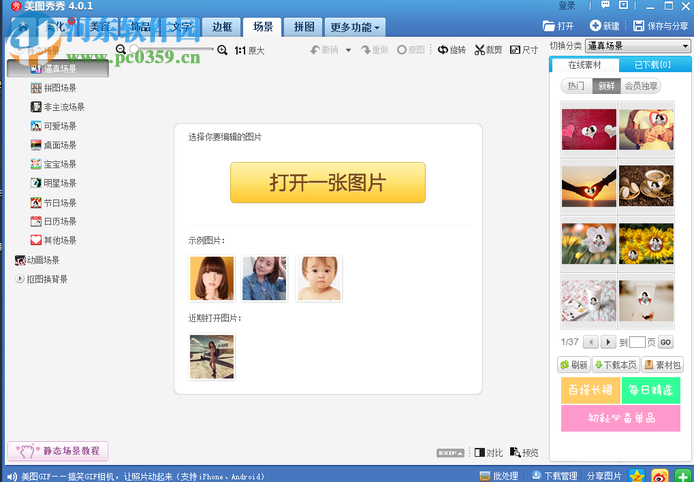Expand the 抠图换背景 section
This screenshot has height=482, width=694.
[41, 279]
